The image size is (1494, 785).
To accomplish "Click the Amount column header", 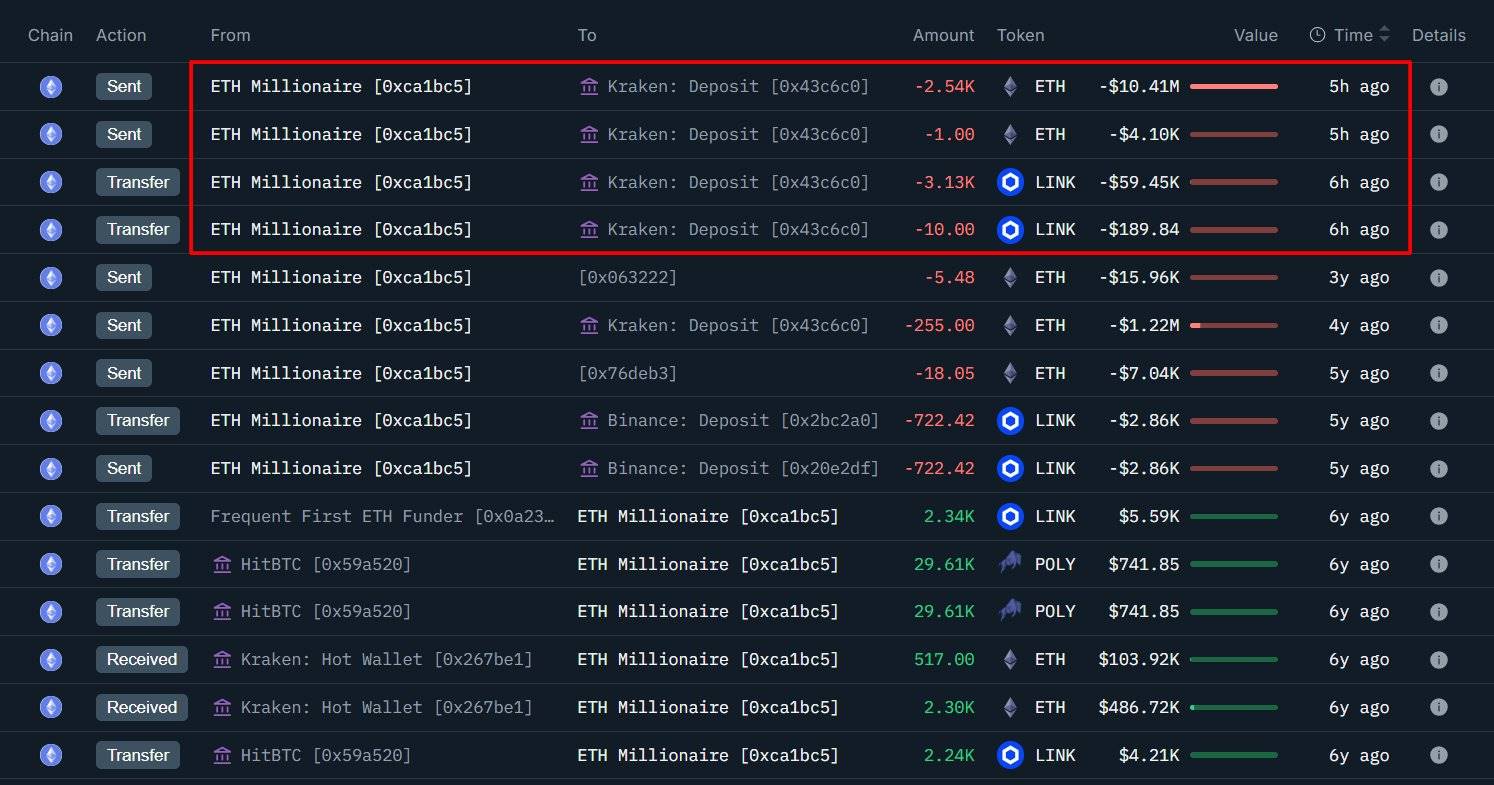I will pos(943,35).
